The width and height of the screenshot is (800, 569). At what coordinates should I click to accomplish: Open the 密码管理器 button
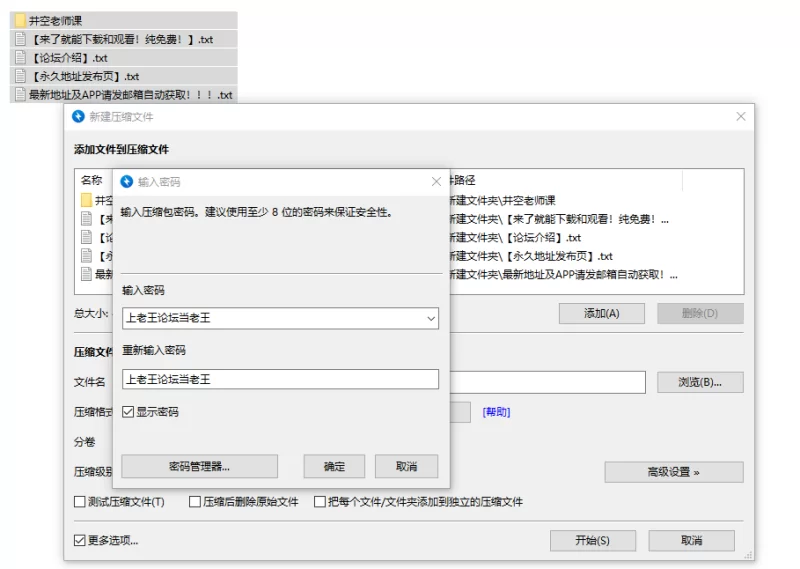pyautogui.click(x=199, y=466)
